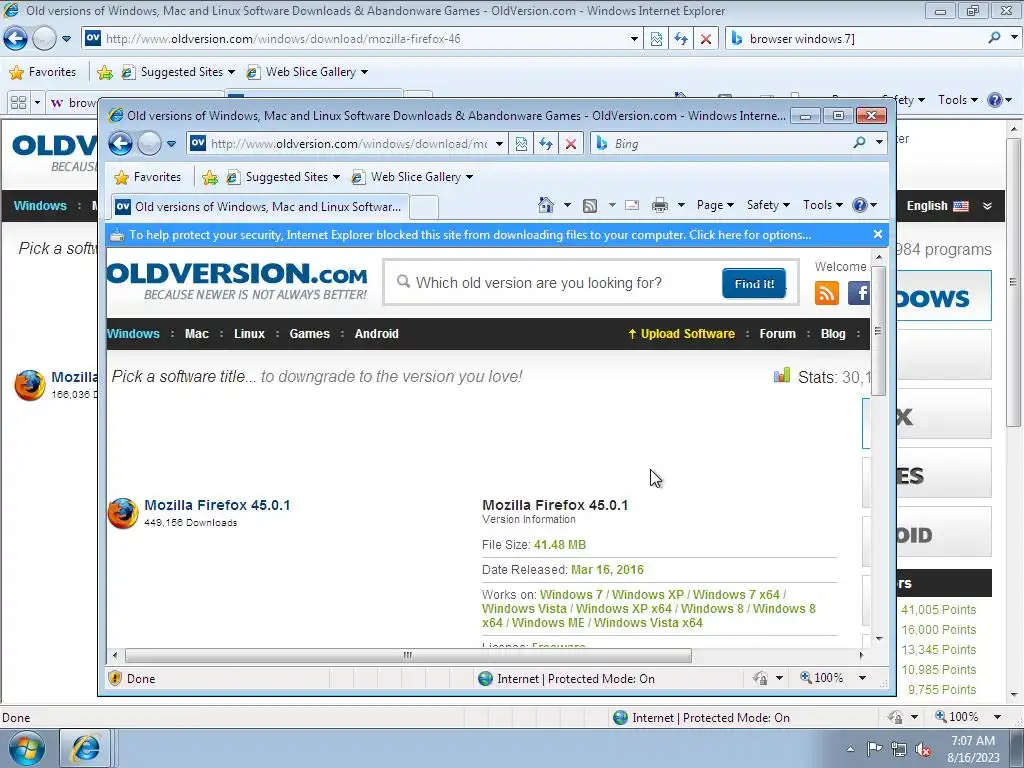Click the Find it! button
Screen dimensions: 1024x768
pos(754,283)
